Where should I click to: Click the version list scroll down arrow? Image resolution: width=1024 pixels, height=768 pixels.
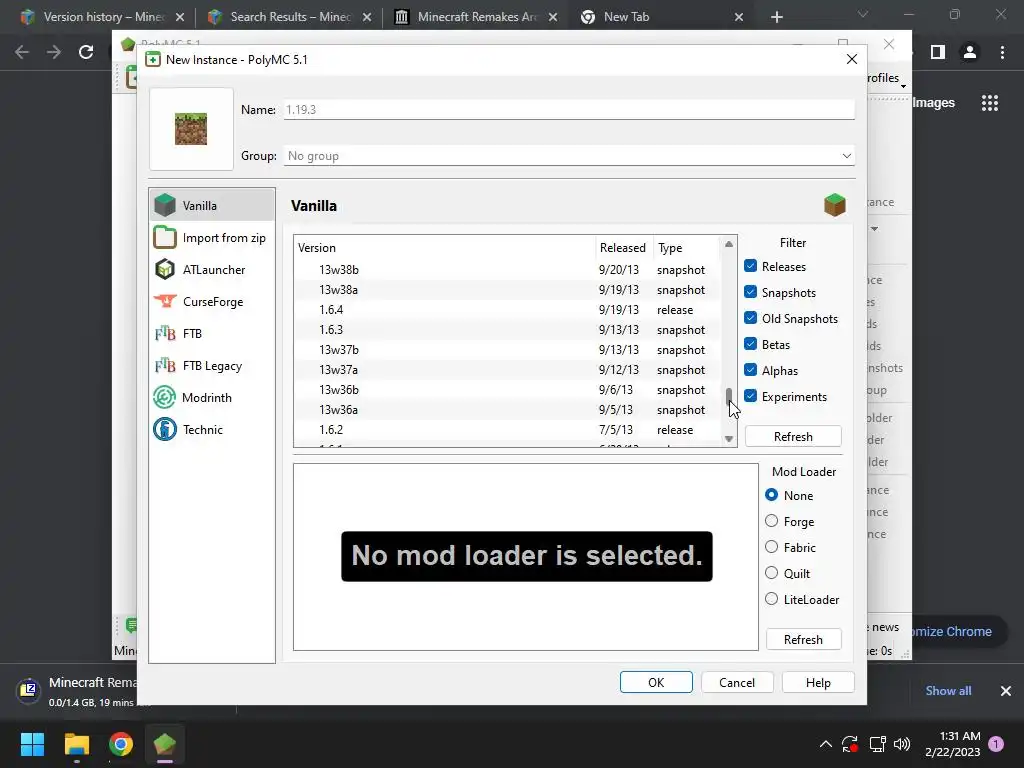tap(729, 439)
